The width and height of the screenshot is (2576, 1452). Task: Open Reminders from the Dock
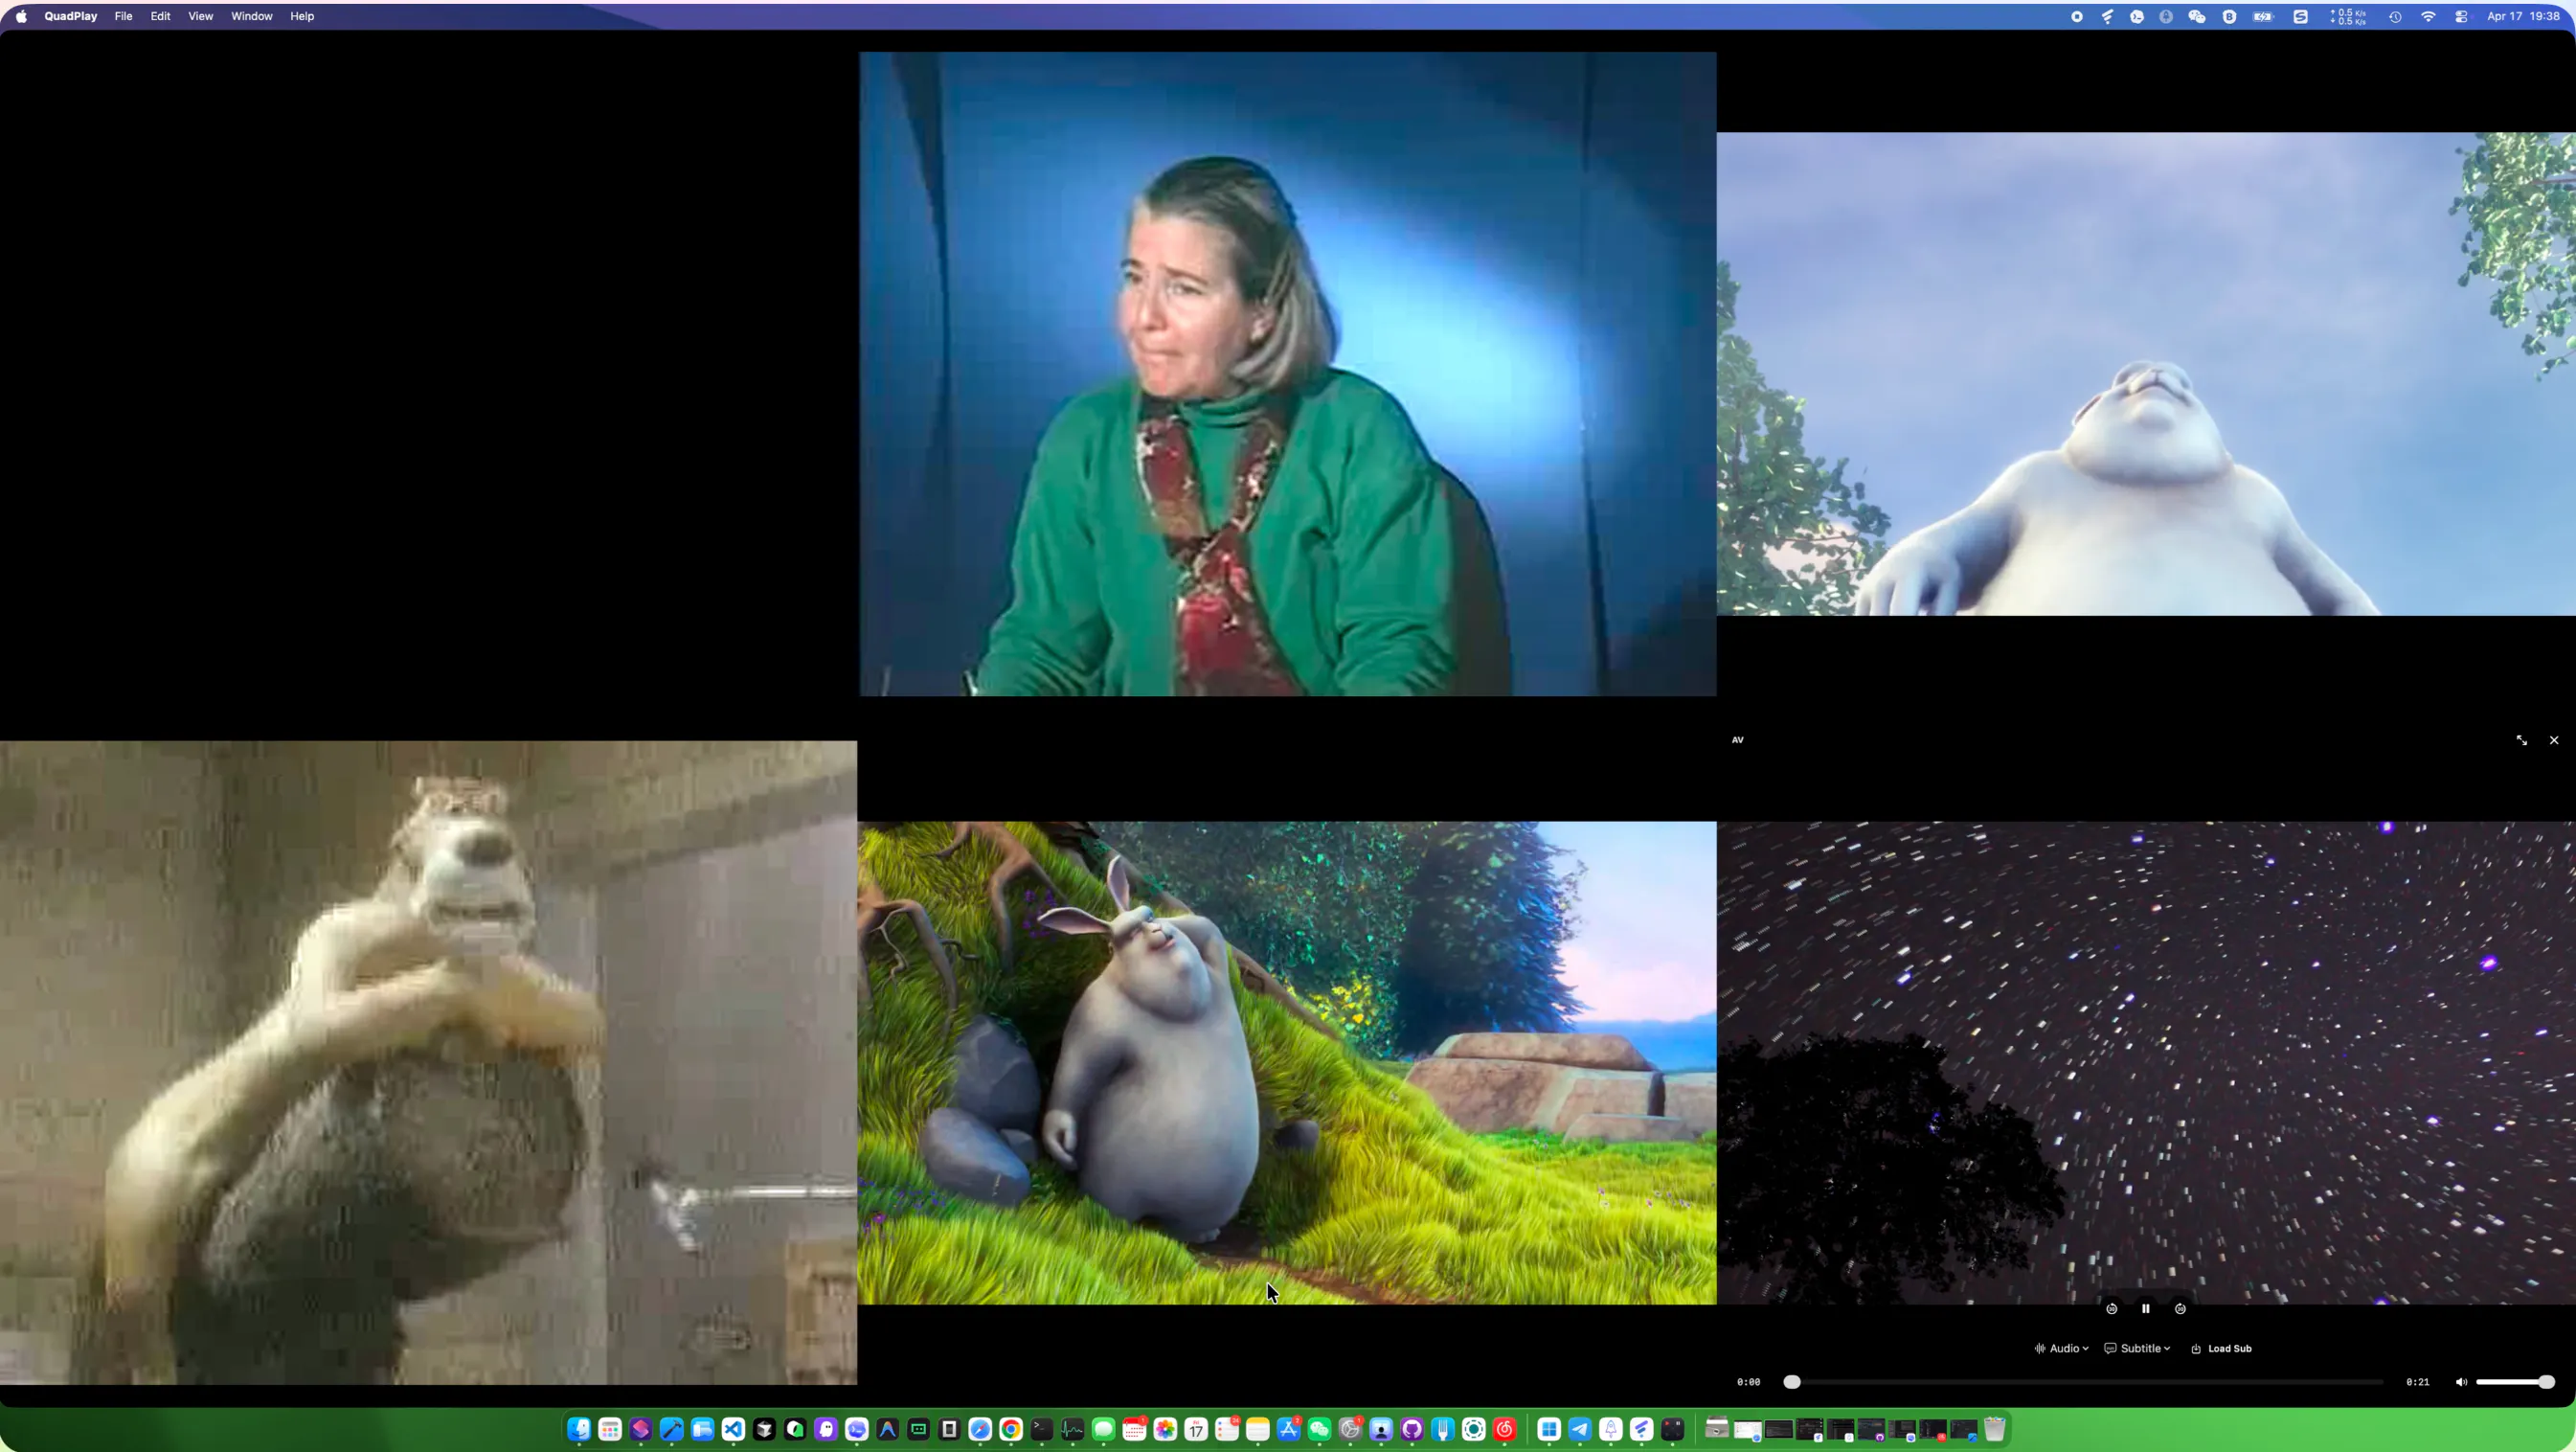coord(1227,1429)
